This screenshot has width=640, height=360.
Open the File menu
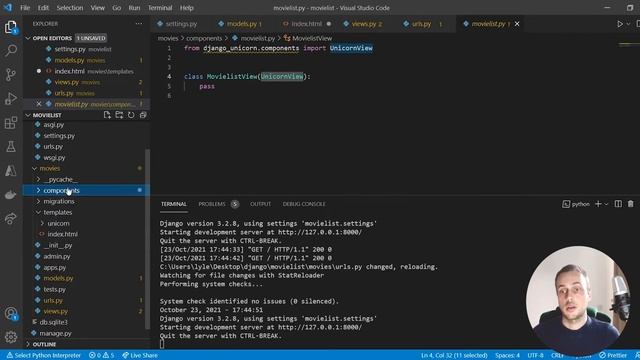click(25, 8)
